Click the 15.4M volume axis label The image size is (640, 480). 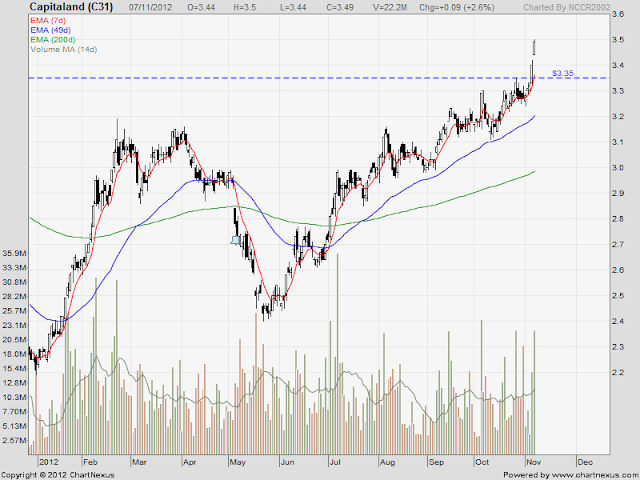point(14,369)
